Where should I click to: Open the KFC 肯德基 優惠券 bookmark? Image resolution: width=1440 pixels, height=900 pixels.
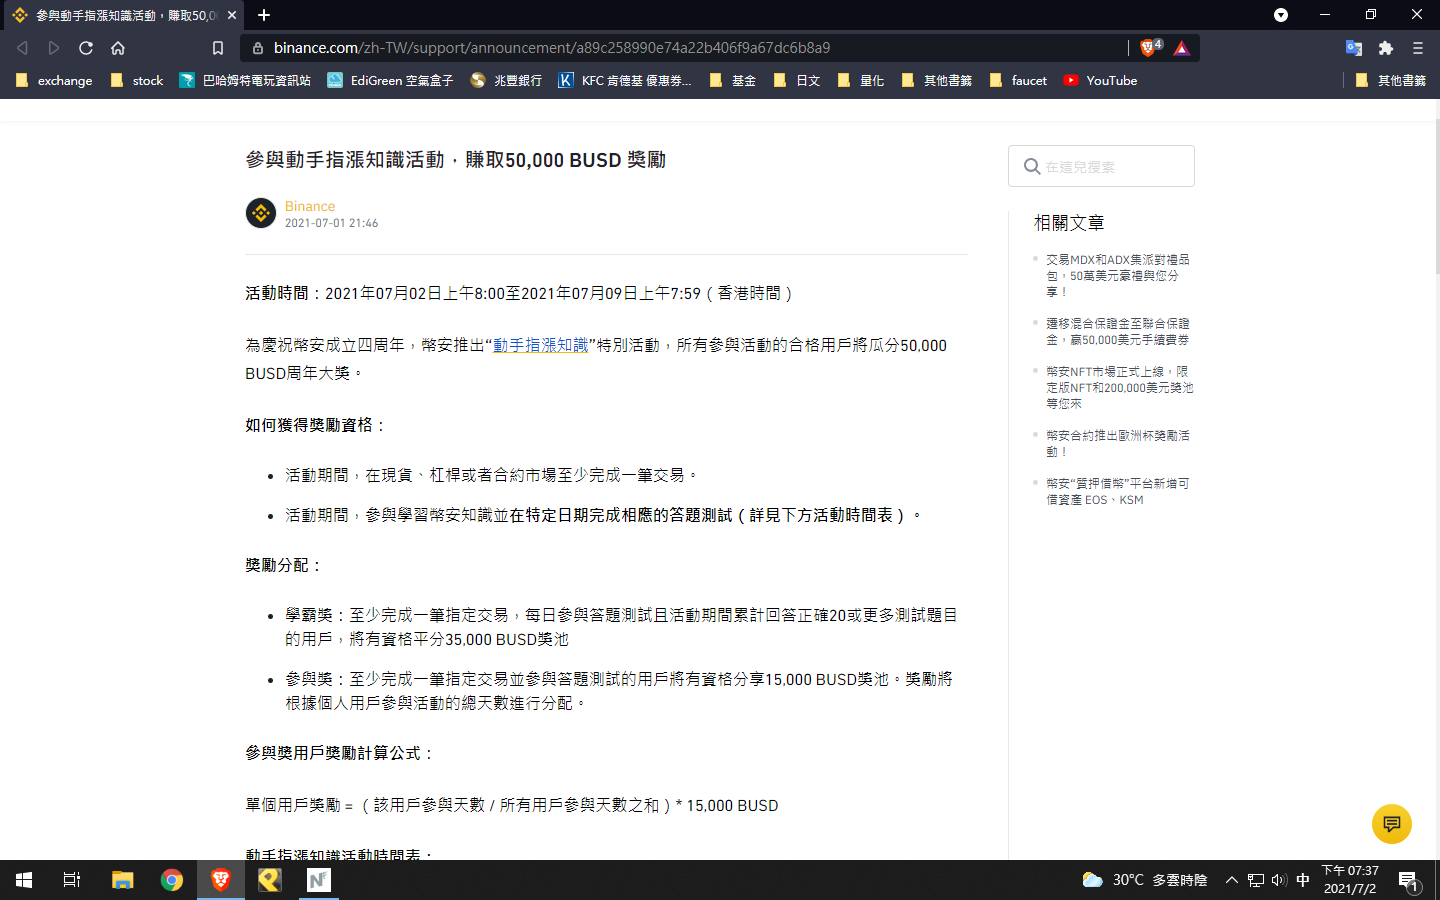click(x=625, y=81)
